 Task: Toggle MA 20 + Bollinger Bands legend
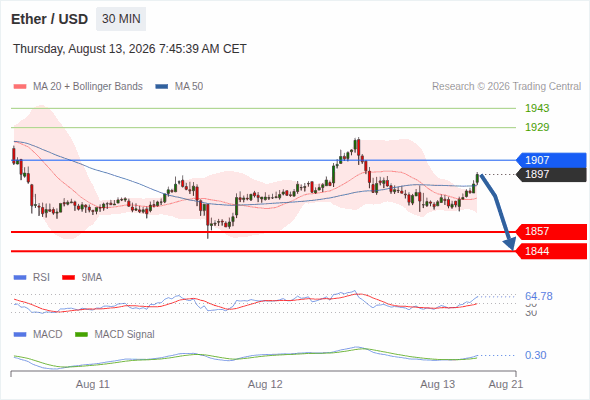[x=78, y=87]
